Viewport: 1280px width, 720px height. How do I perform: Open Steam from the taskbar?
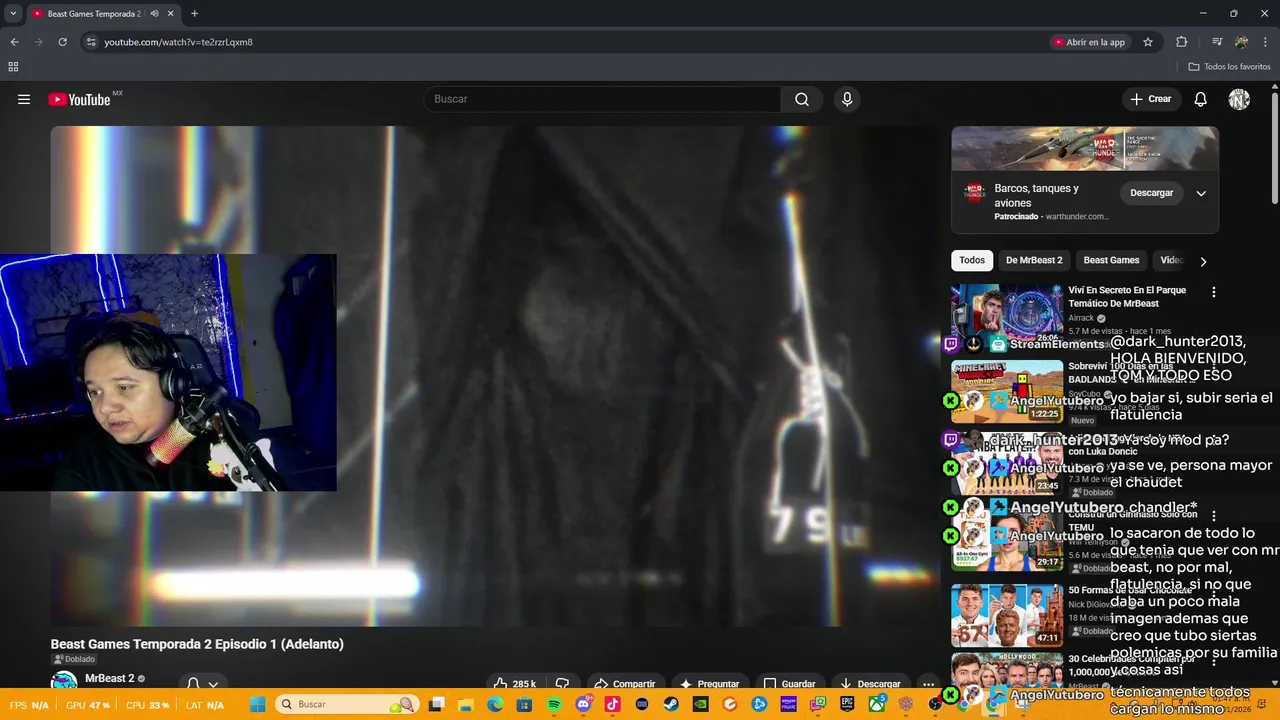pyautogui.click(x=670, y=704)
